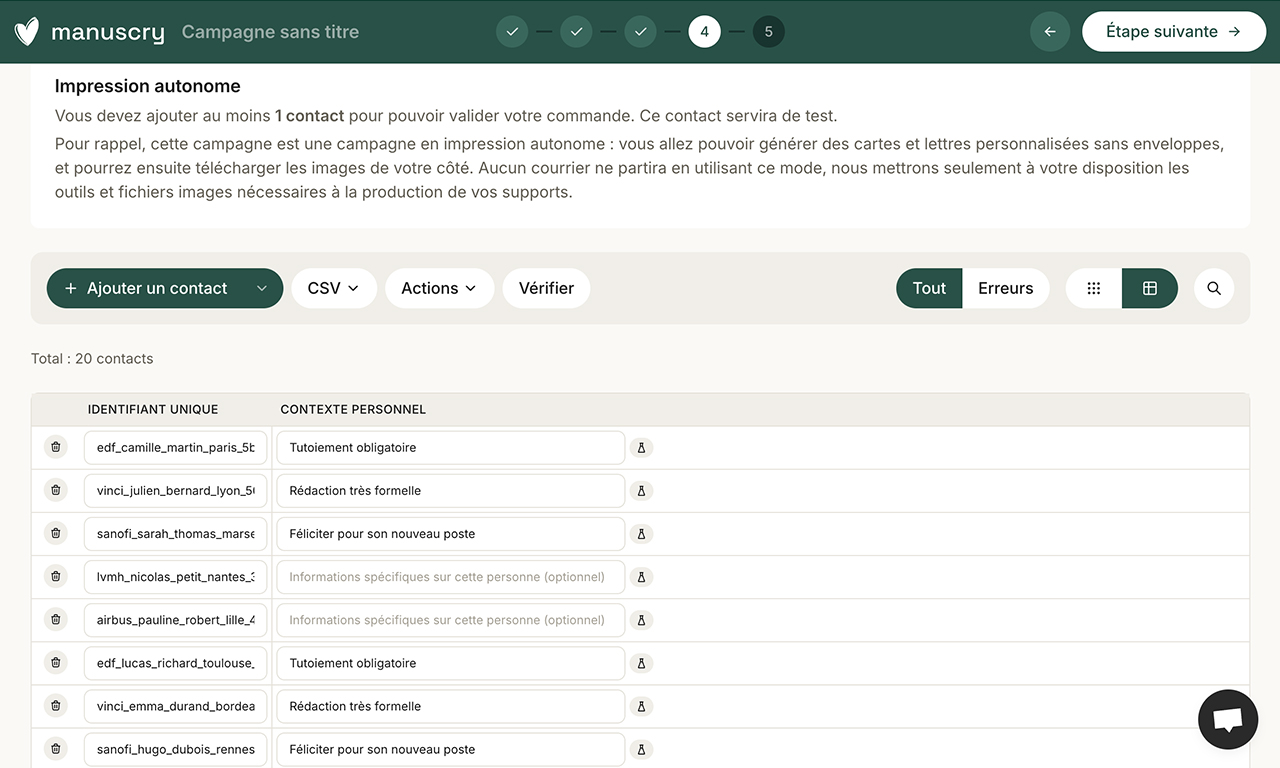The height and width of the screenshot is (768, 1280).
Task: Edit the context field of edf_lucas_richard
Action: pyautogui.click(x=450, y=662)
